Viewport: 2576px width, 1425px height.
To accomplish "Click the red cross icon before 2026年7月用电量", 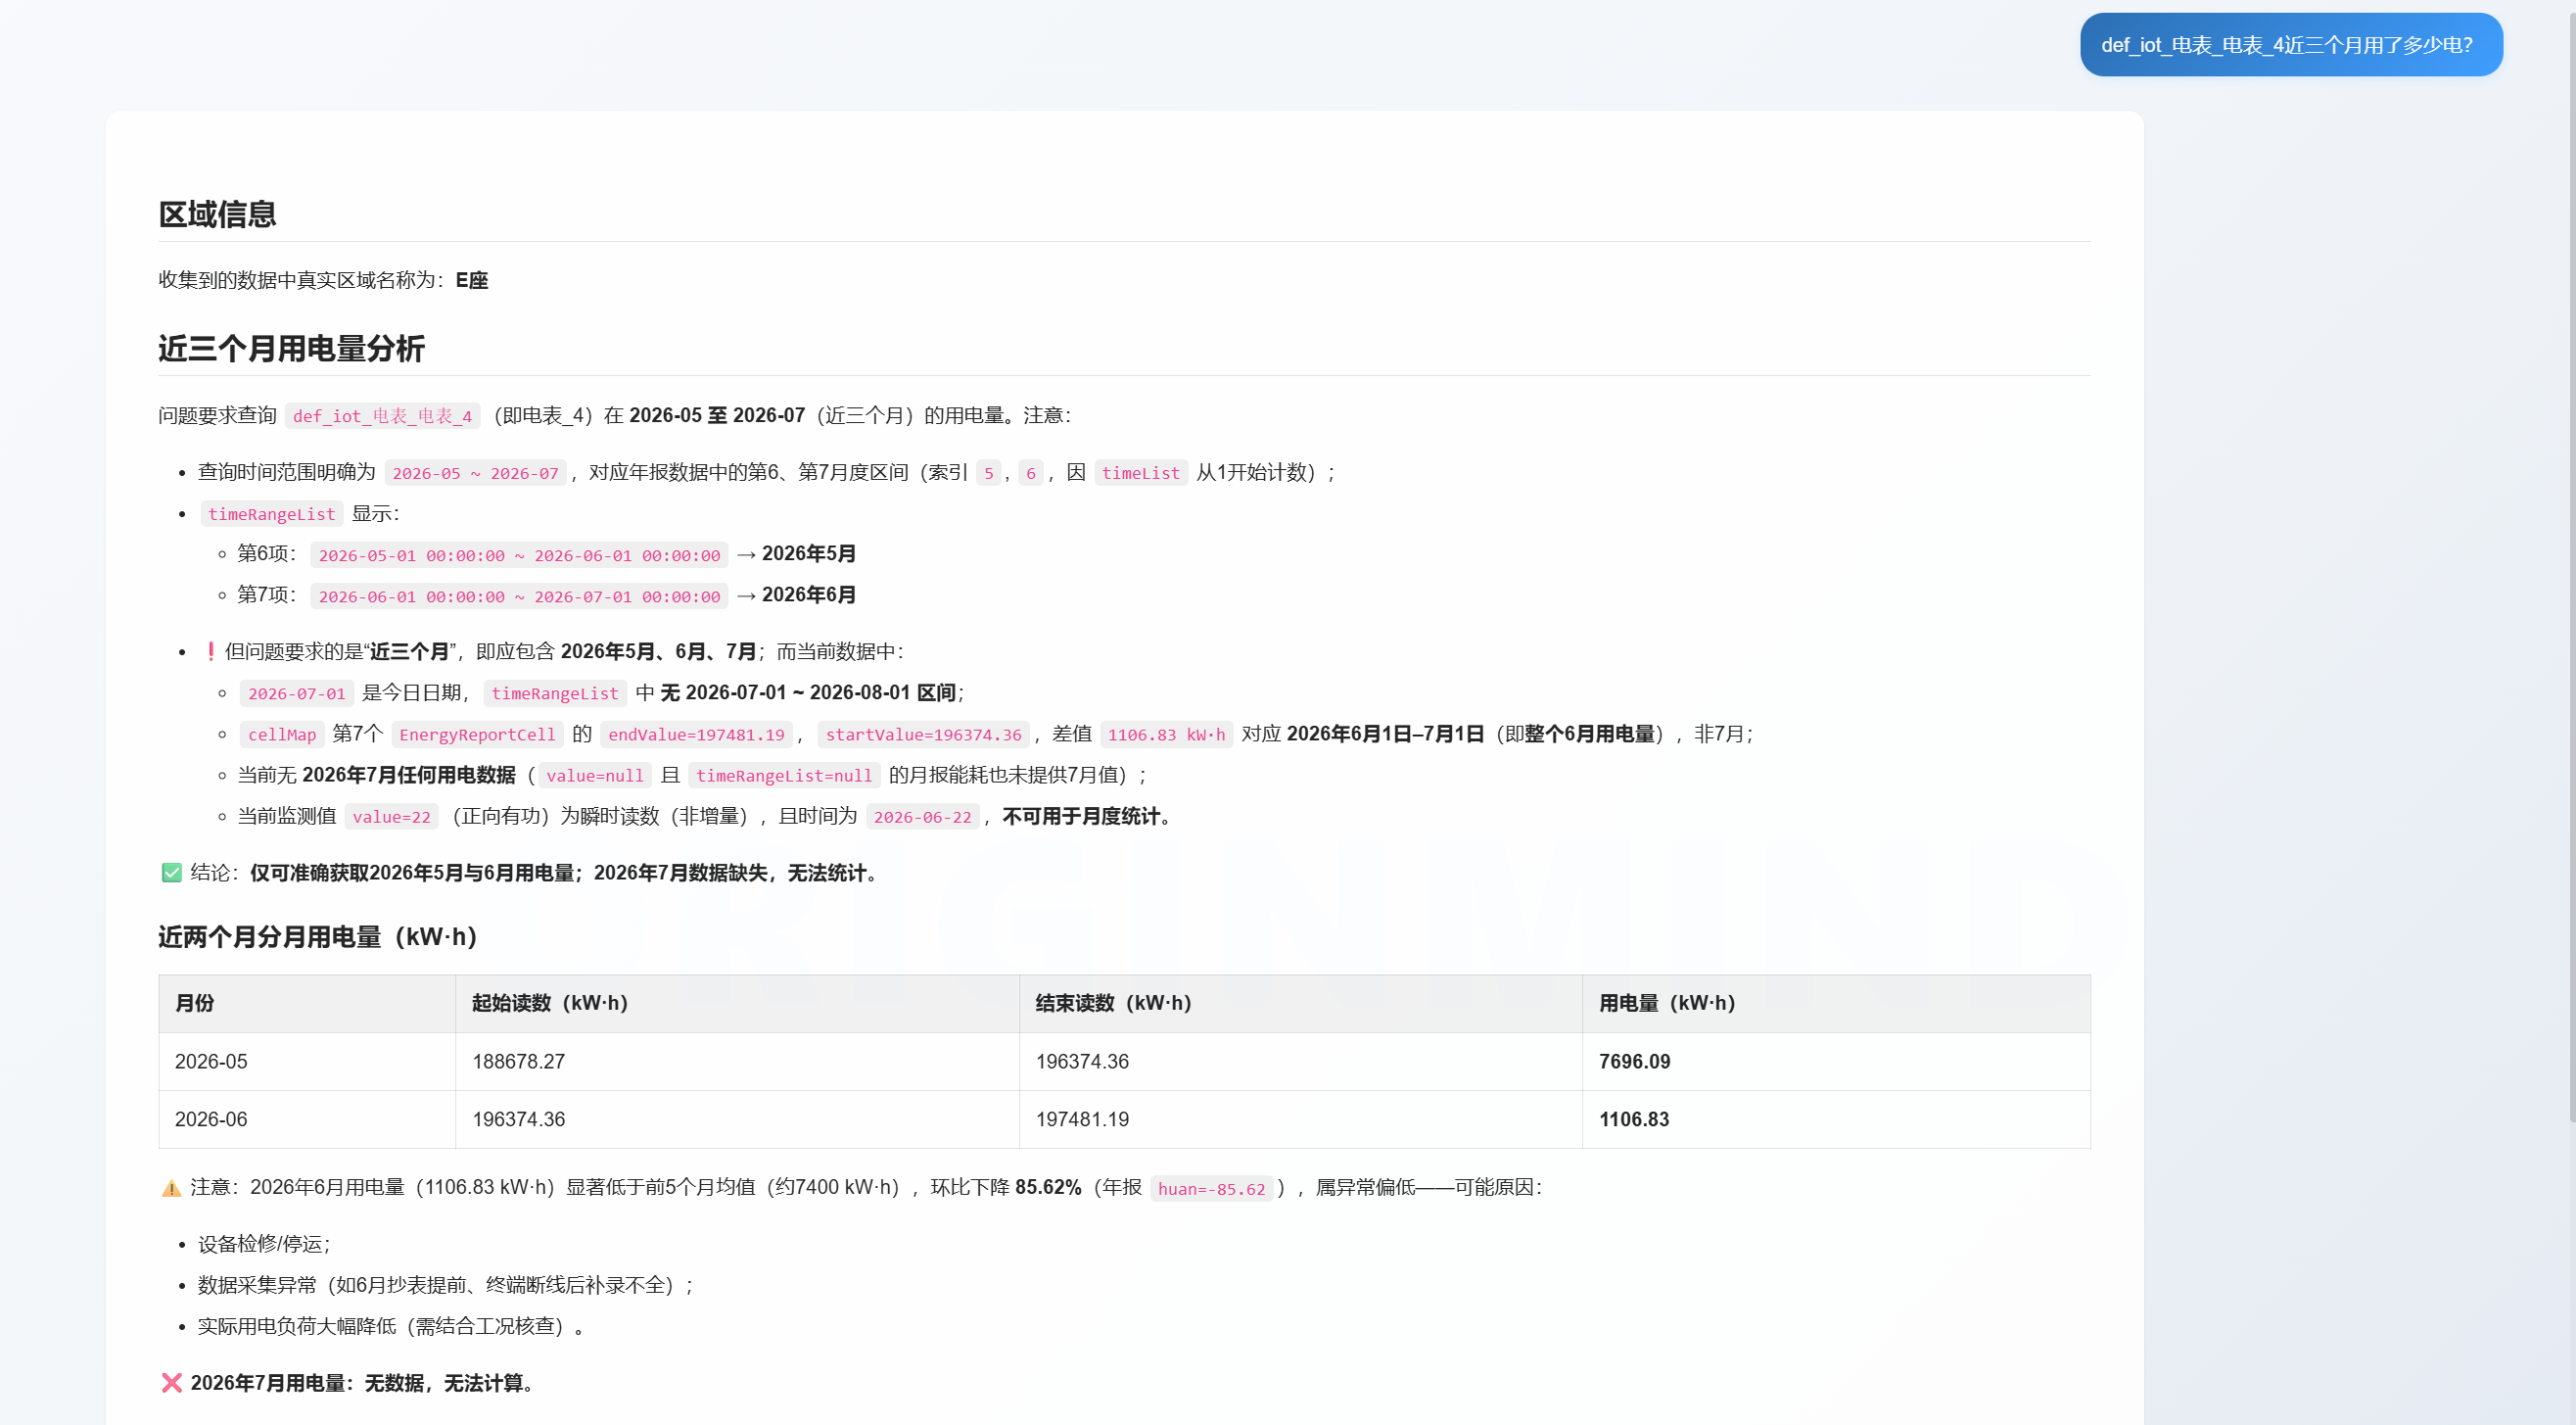I will (172, 1383).
